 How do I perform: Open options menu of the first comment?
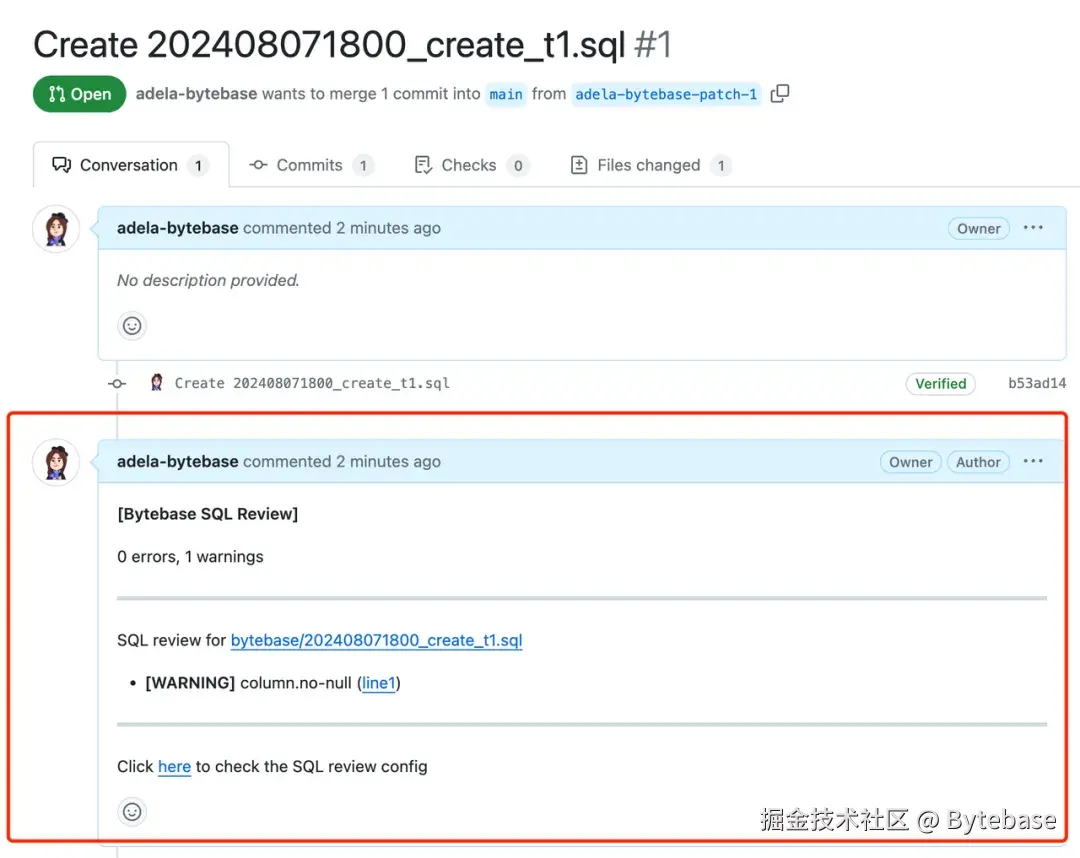[x=1033, y=227]
